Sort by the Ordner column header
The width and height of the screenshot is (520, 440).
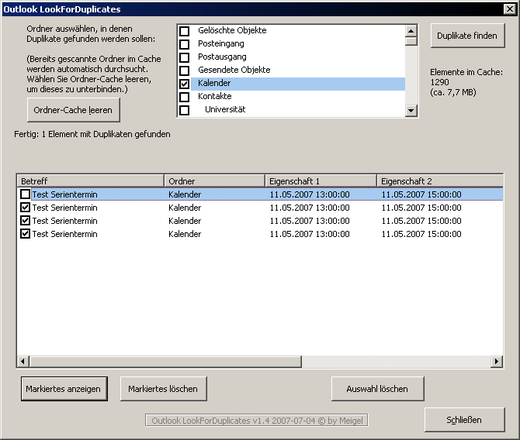click(x=215, y=181)
